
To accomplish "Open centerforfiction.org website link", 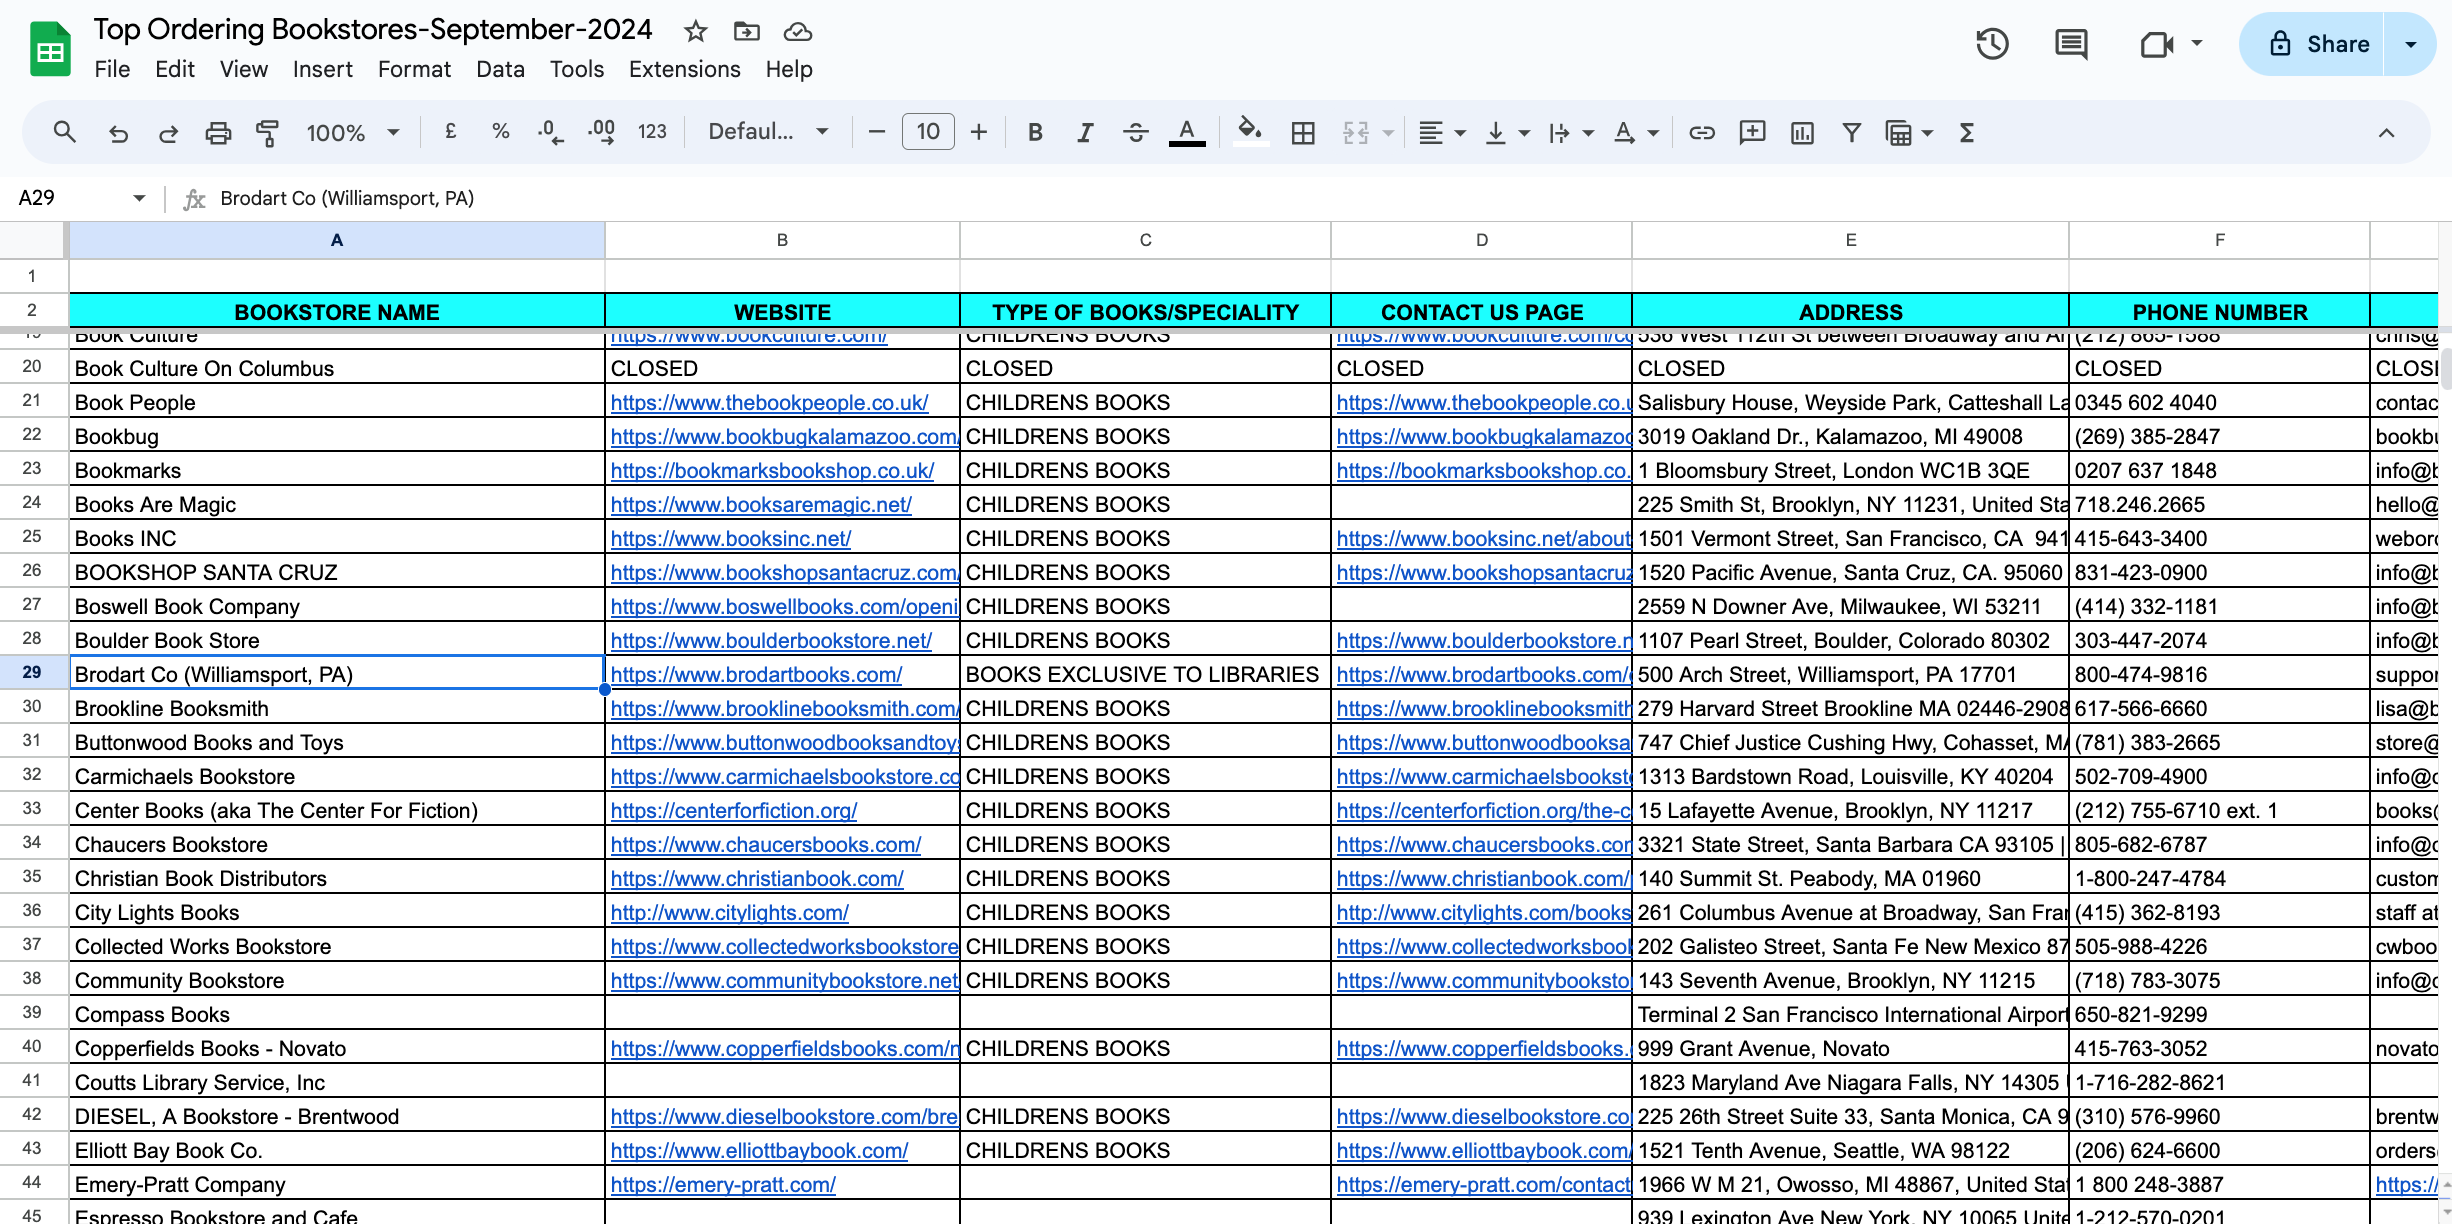I will pyautogui.click(x=734, y=810).
